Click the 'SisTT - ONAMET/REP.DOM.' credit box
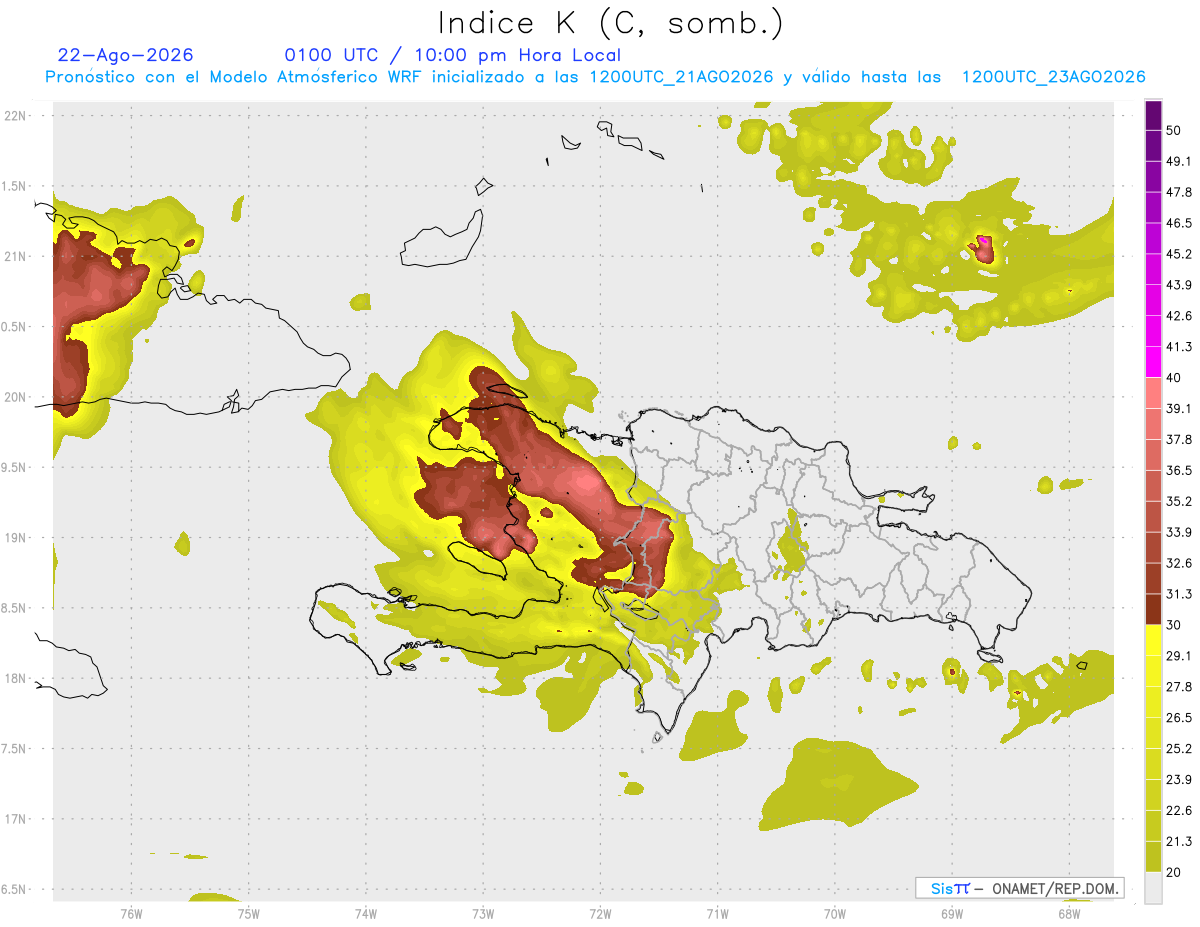Image resolution: width=1200 pixels, height=927 pixels. point(1019,888)
